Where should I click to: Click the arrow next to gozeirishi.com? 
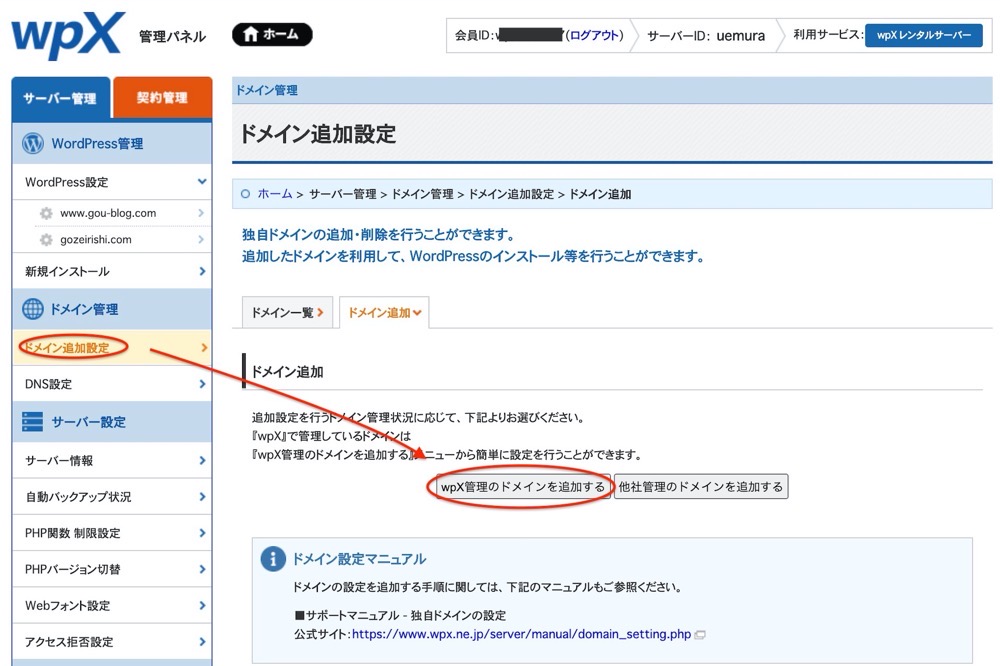pos(201,240)
